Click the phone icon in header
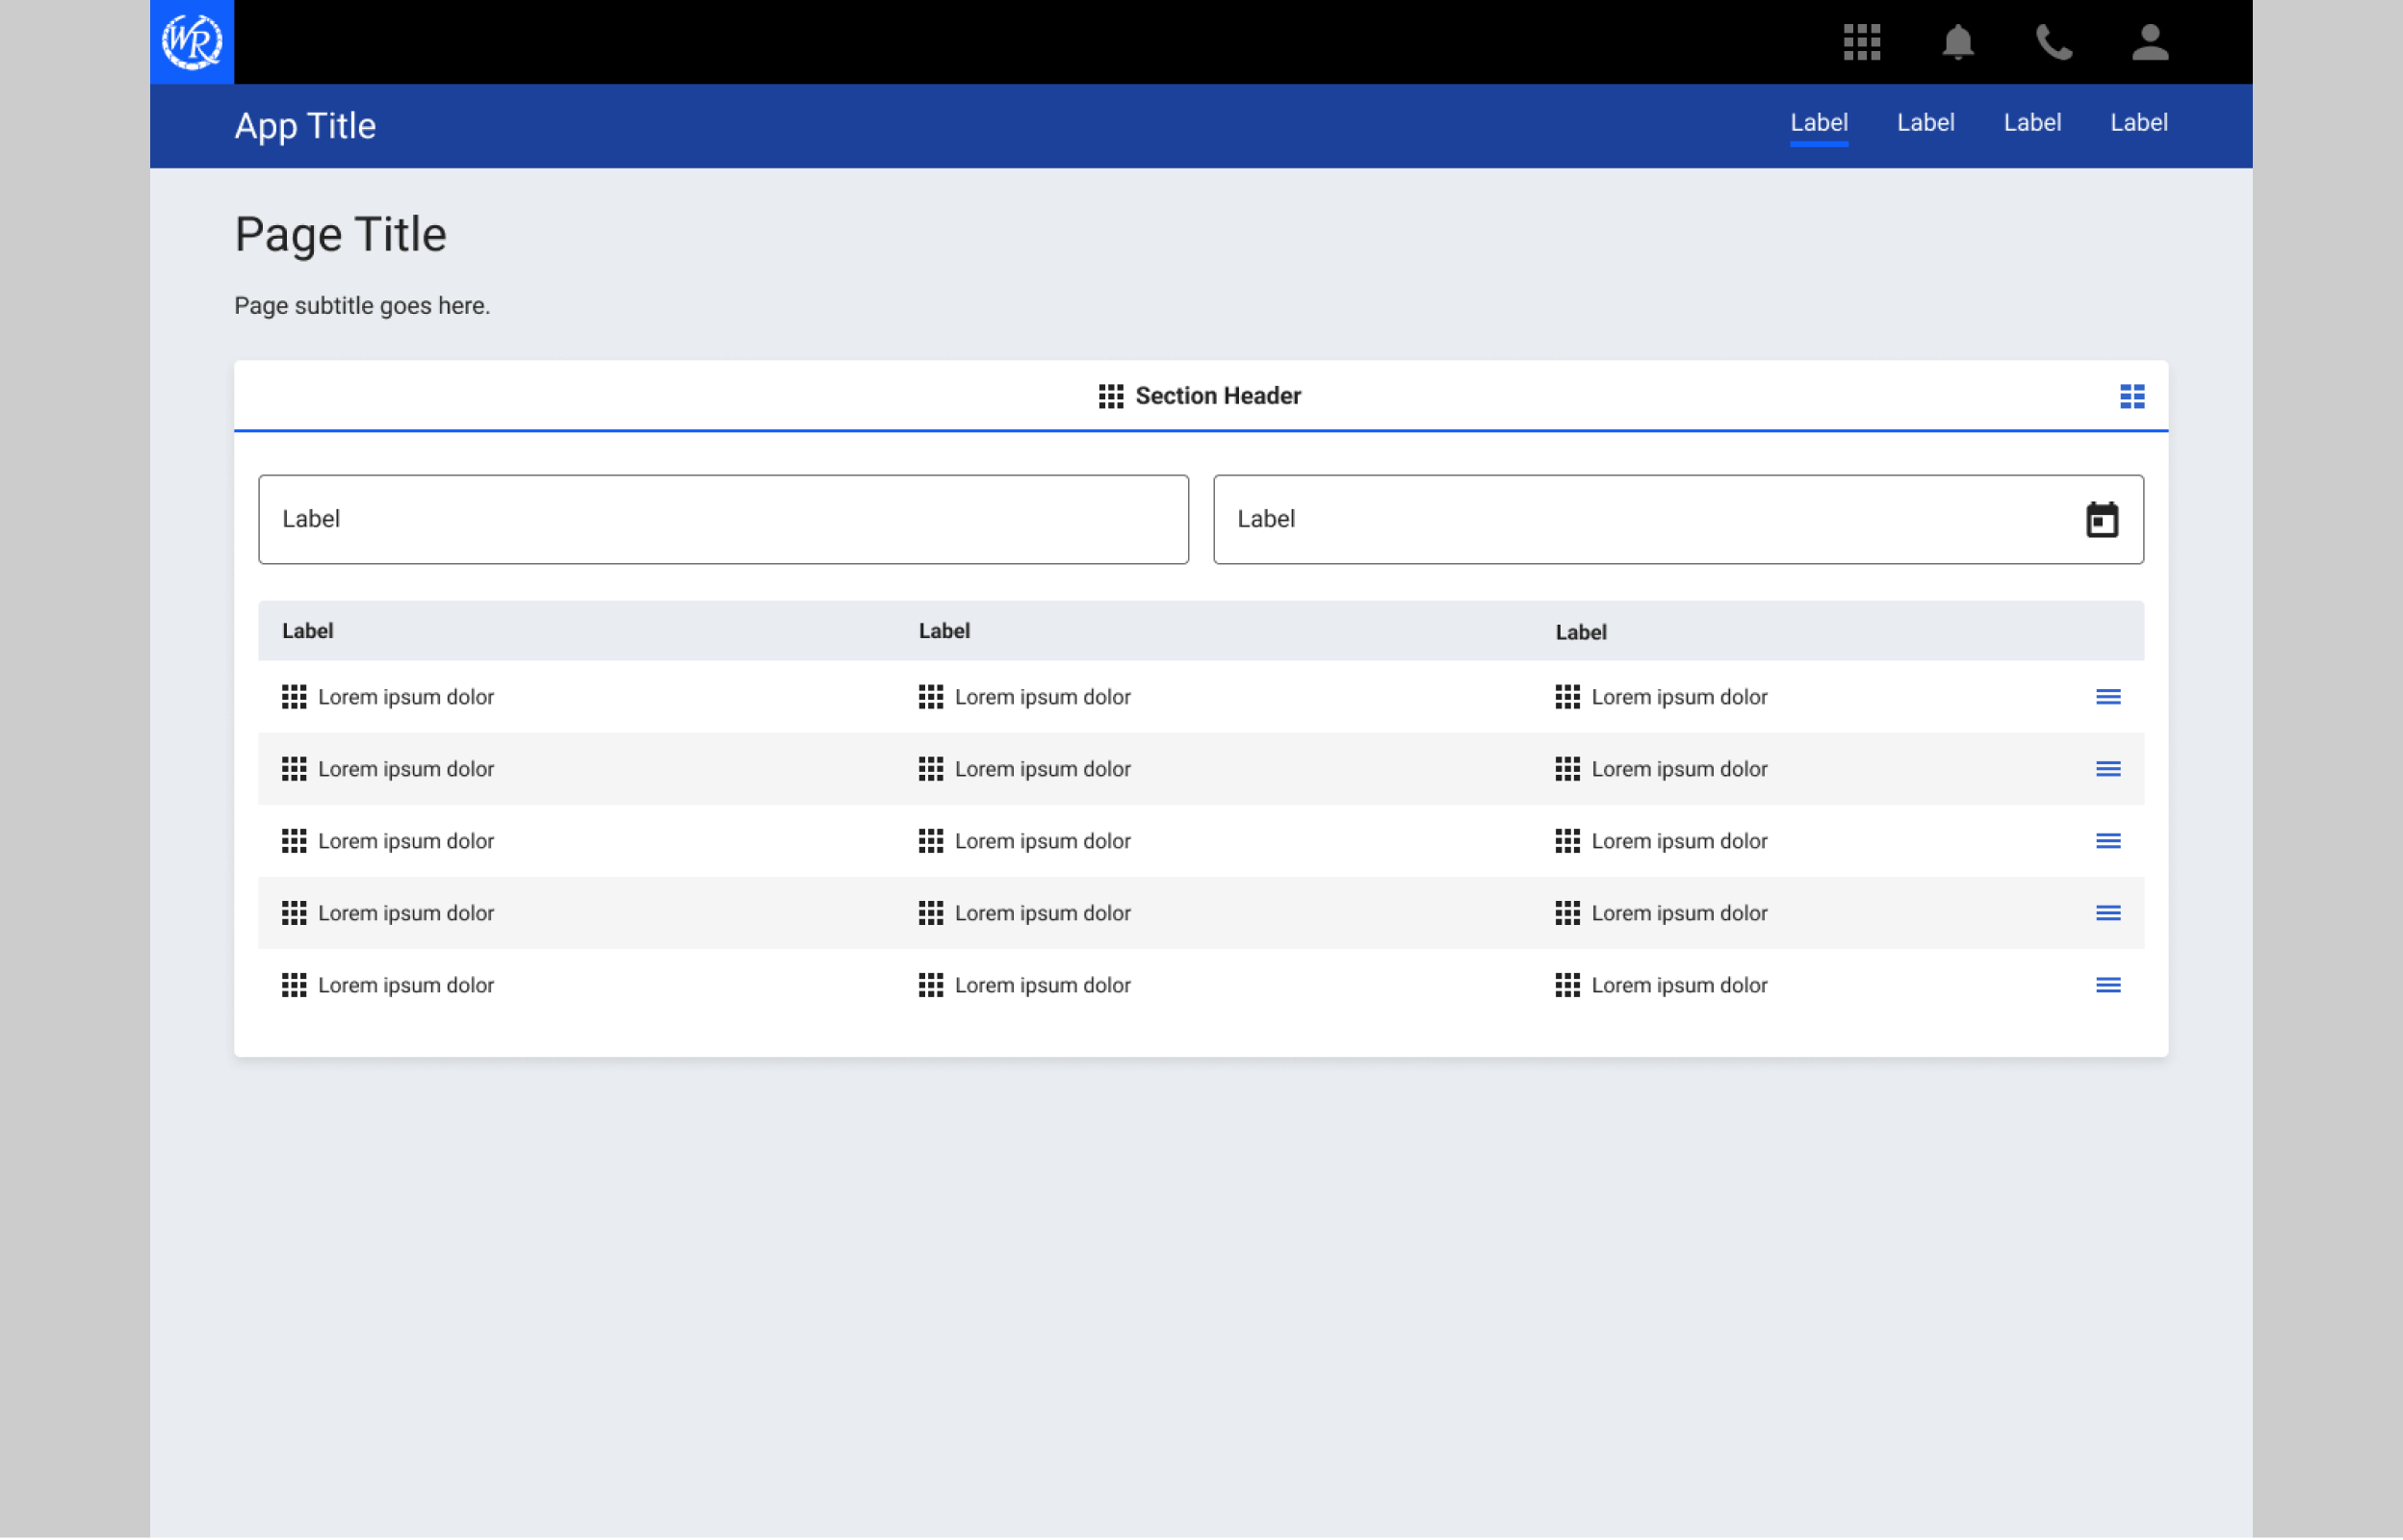2403x1540 pixels. [2054, 42]
